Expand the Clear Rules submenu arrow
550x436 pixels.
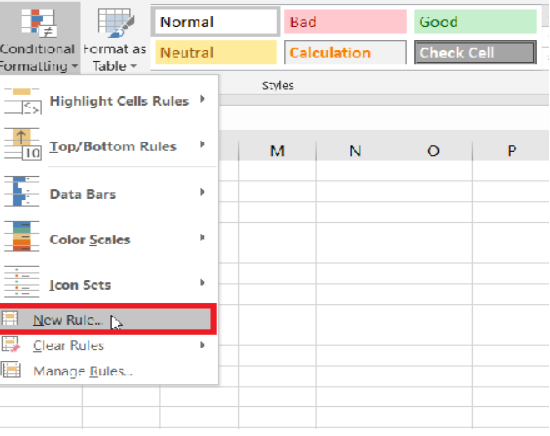pos(202,345)
